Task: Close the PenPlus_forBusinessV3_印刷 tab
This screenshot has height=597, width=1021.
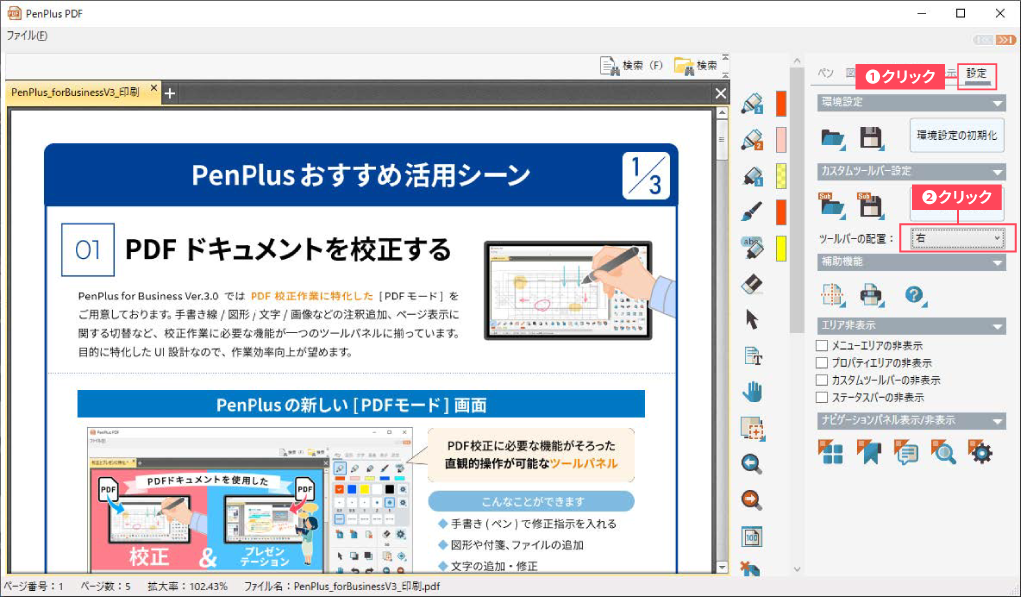Action: [154, 88]
